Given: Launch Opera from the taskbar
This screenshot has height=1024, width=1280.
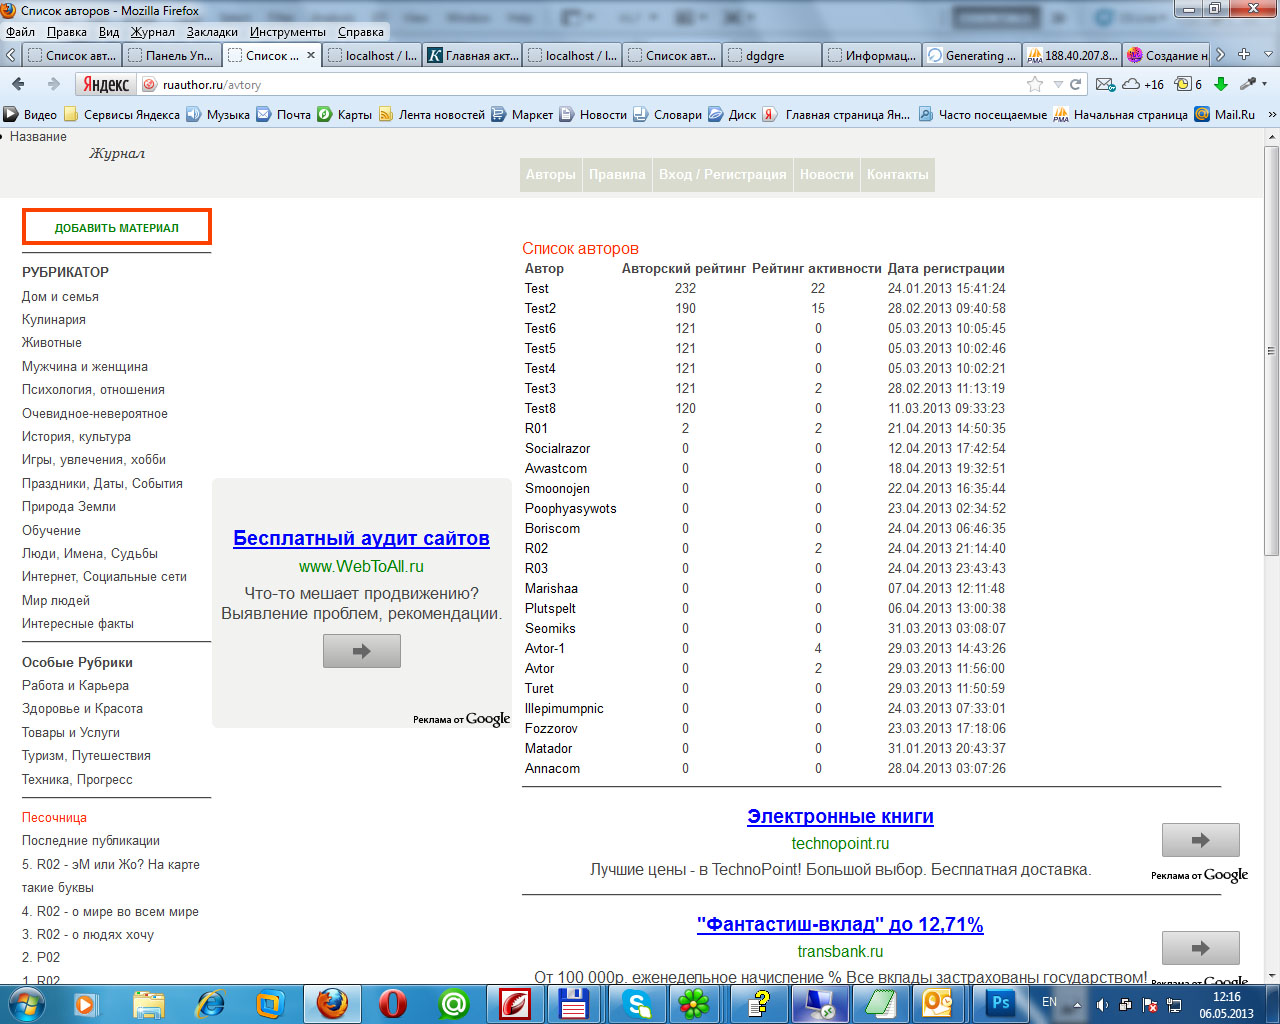Looking at the screenshot, I should tap(393, 1003).
